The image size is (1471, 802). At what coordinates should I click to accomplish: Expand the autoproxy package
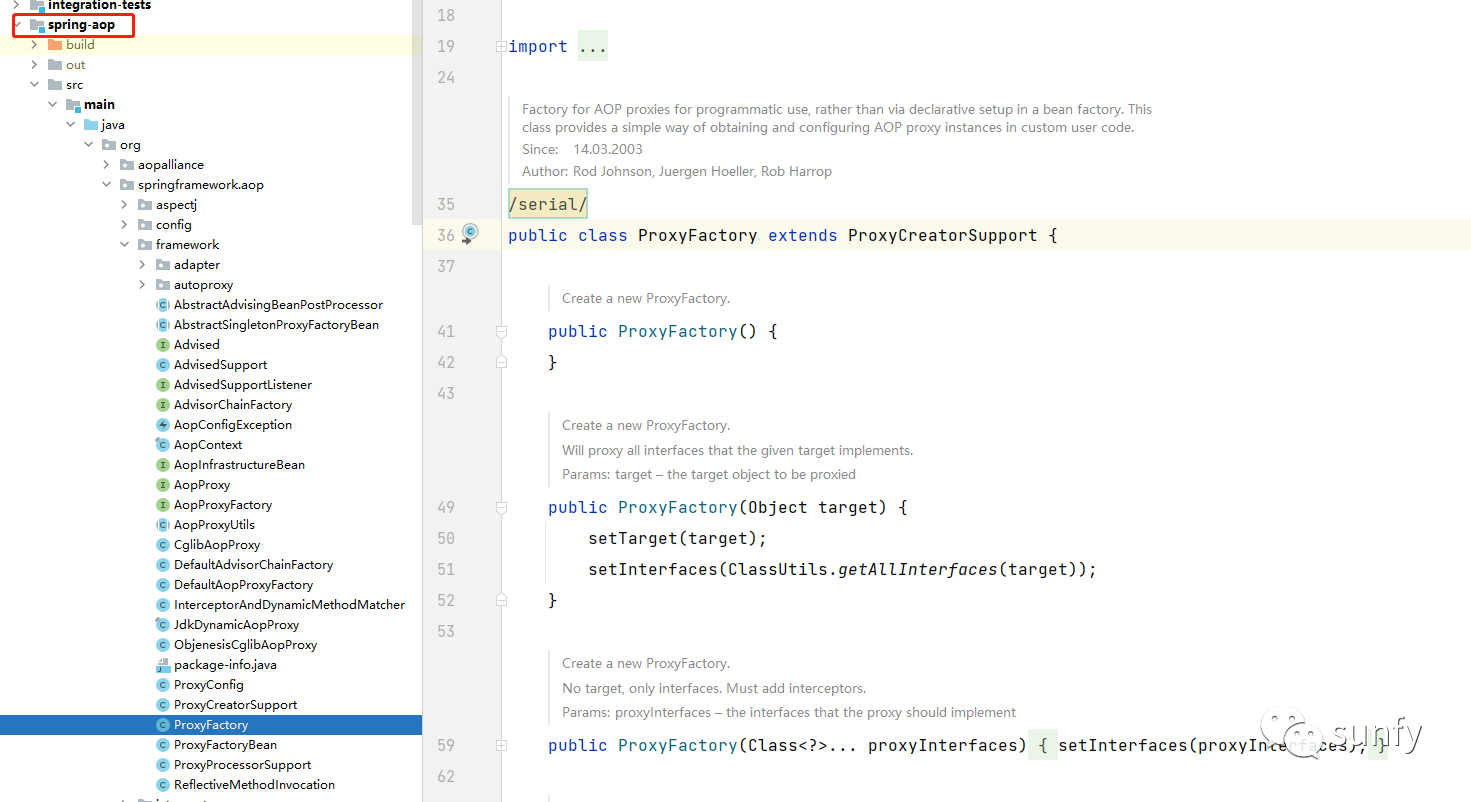pyautogui.click(x=143, y=285)
